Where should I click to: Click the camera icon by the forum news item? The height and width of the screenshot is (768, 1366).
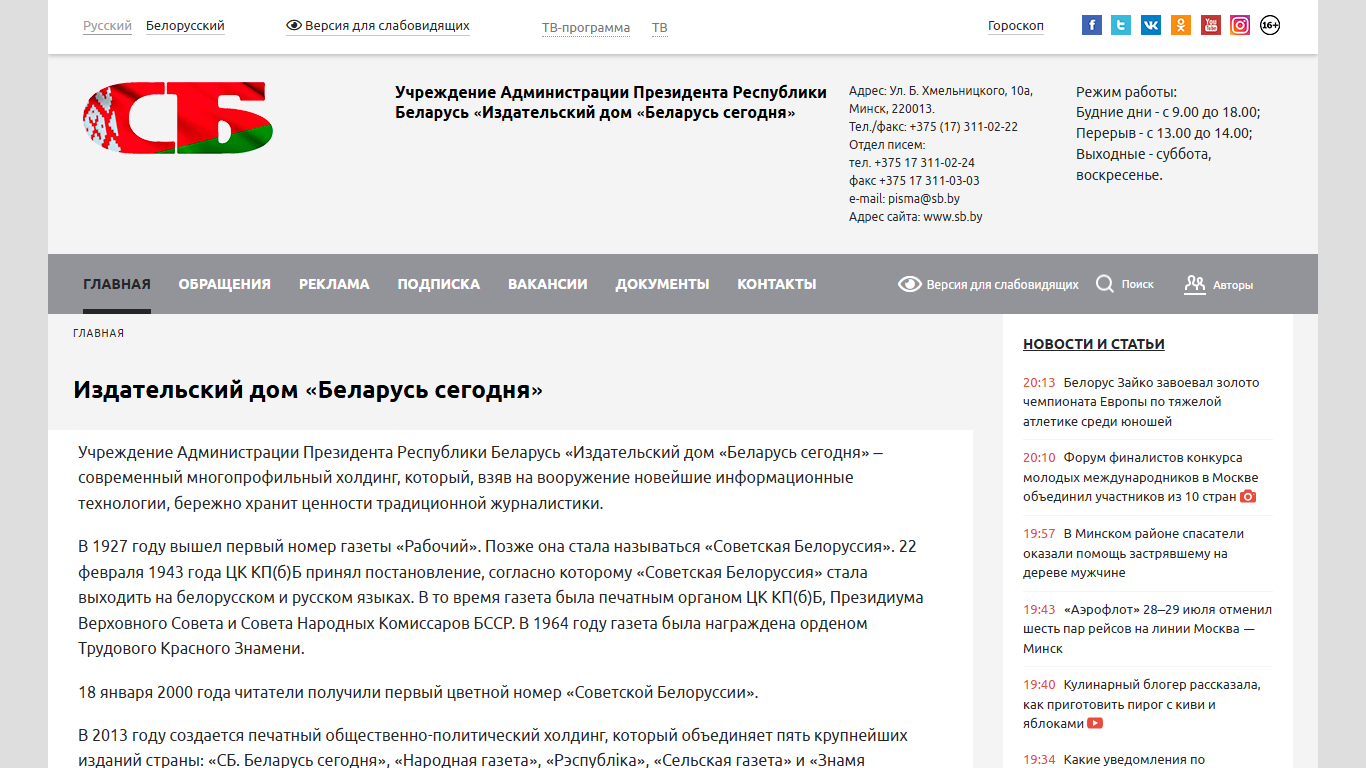pos(1248,497)
